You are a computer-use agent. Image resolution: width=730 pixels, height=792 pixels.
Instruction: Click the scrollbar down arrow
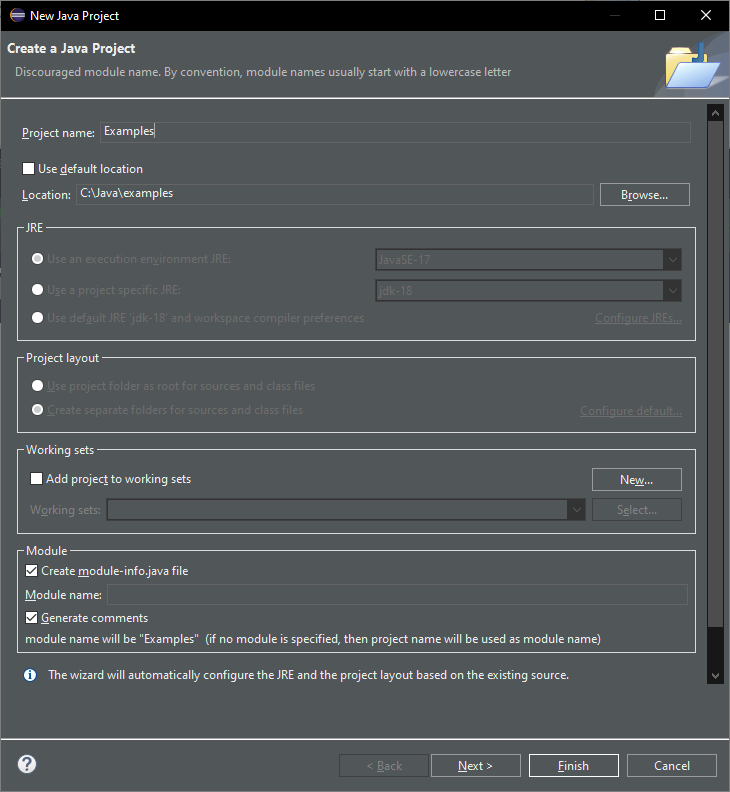point(714,676)
